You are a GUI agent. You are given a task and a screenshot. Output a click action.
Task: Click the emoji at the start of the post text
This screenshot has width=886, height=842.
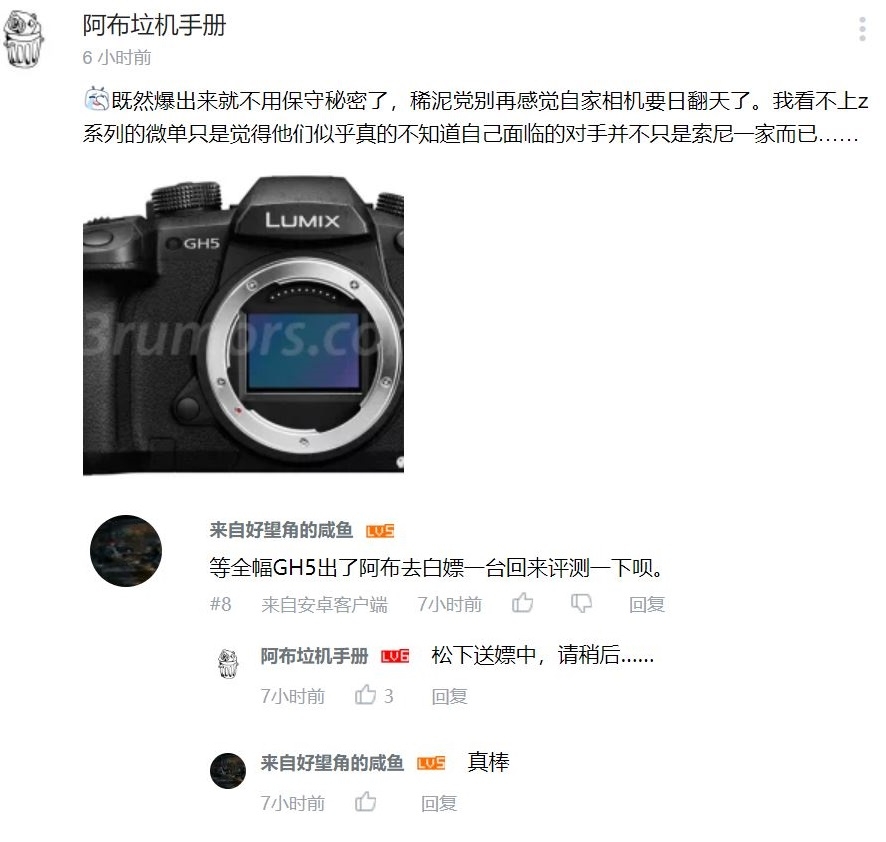pyautogui.click(x=96, y=100)
